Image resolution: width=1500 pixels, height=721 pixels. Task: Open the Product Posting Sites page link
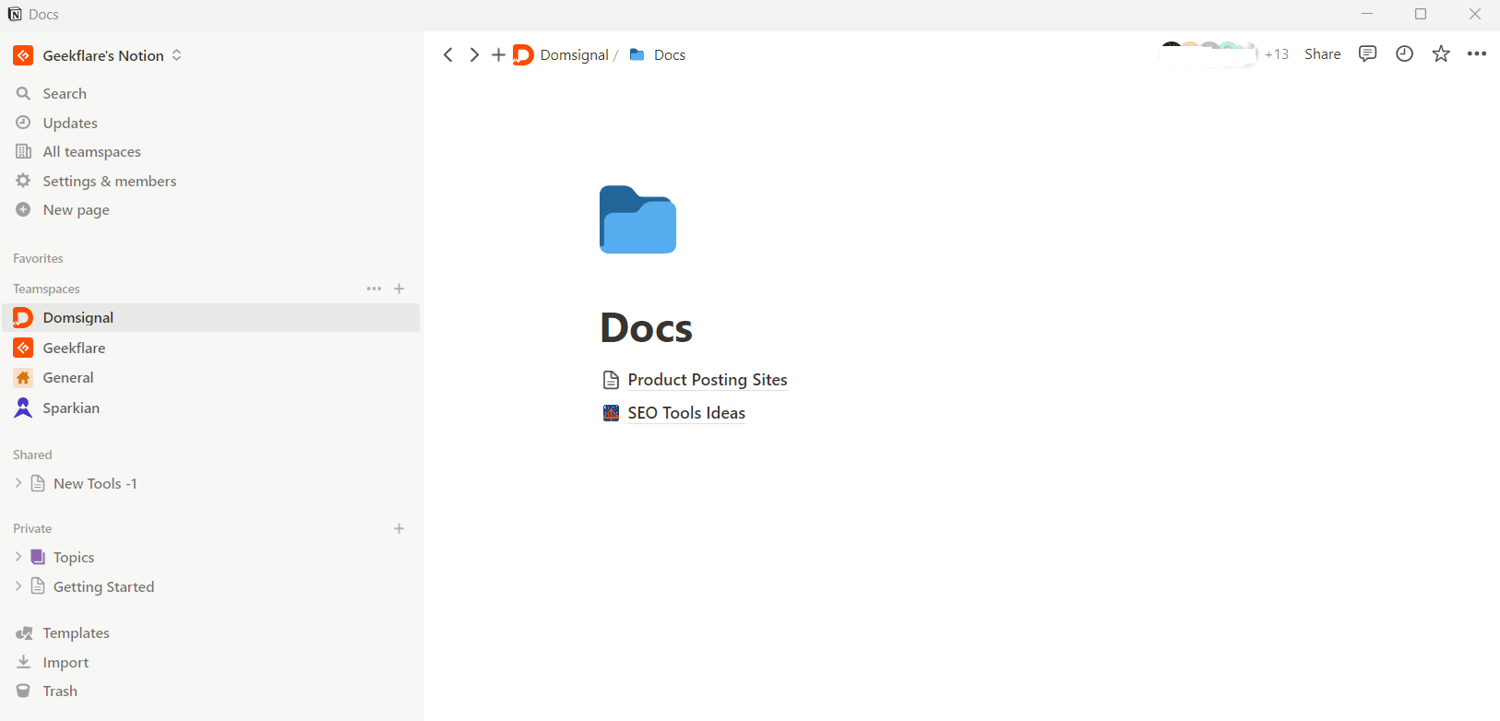(707, 380)
